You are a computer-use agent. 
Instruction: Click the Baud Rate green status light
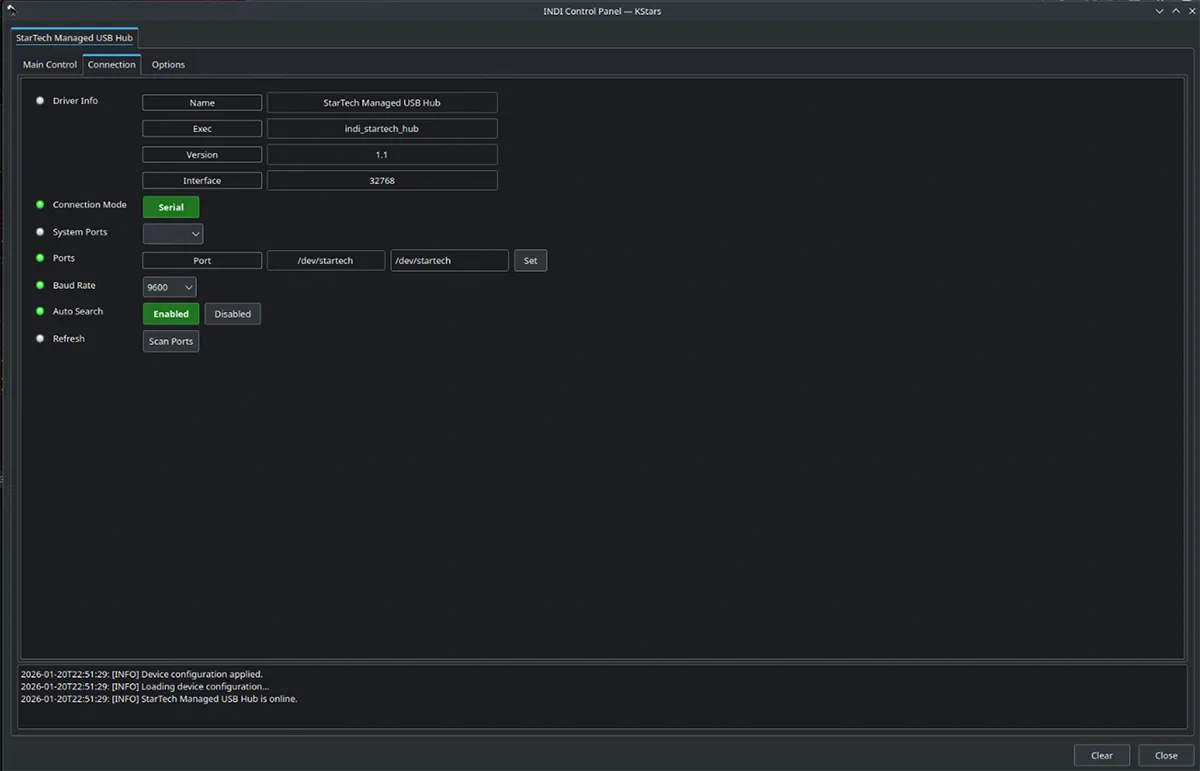click(x=40, y=286)
